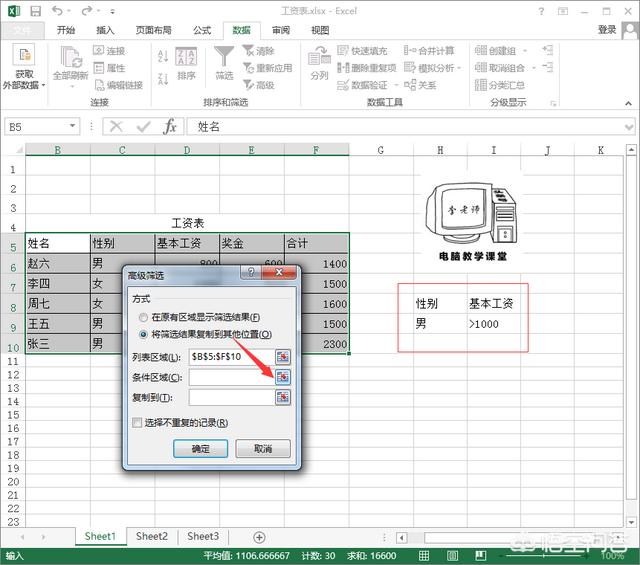Open the Formulas (公式) tab

point(202,30)
